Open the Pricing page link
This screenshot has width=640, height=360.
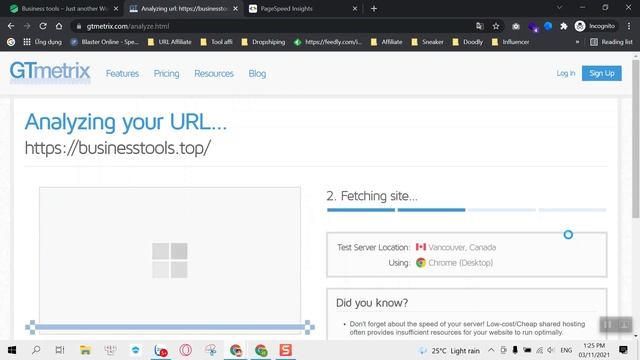click(166, 73)
